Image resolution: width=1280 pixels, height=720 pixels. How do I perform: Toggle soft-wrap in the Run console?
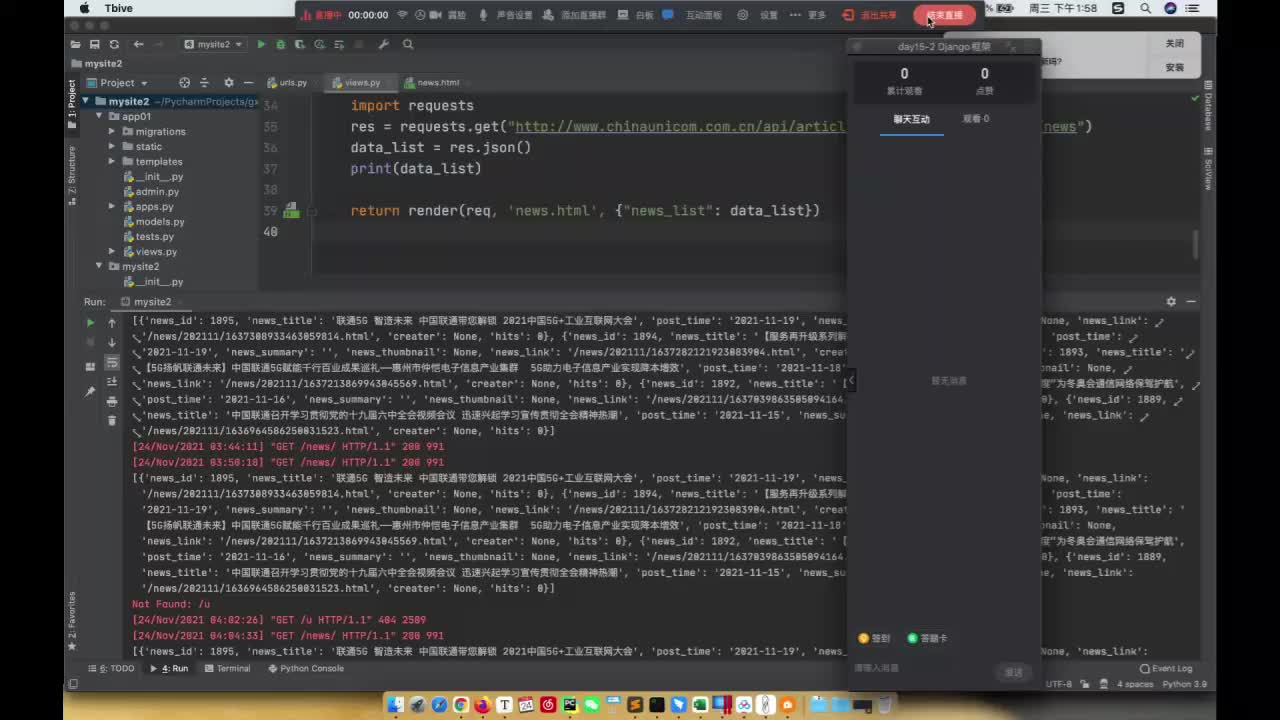point(112,362)
